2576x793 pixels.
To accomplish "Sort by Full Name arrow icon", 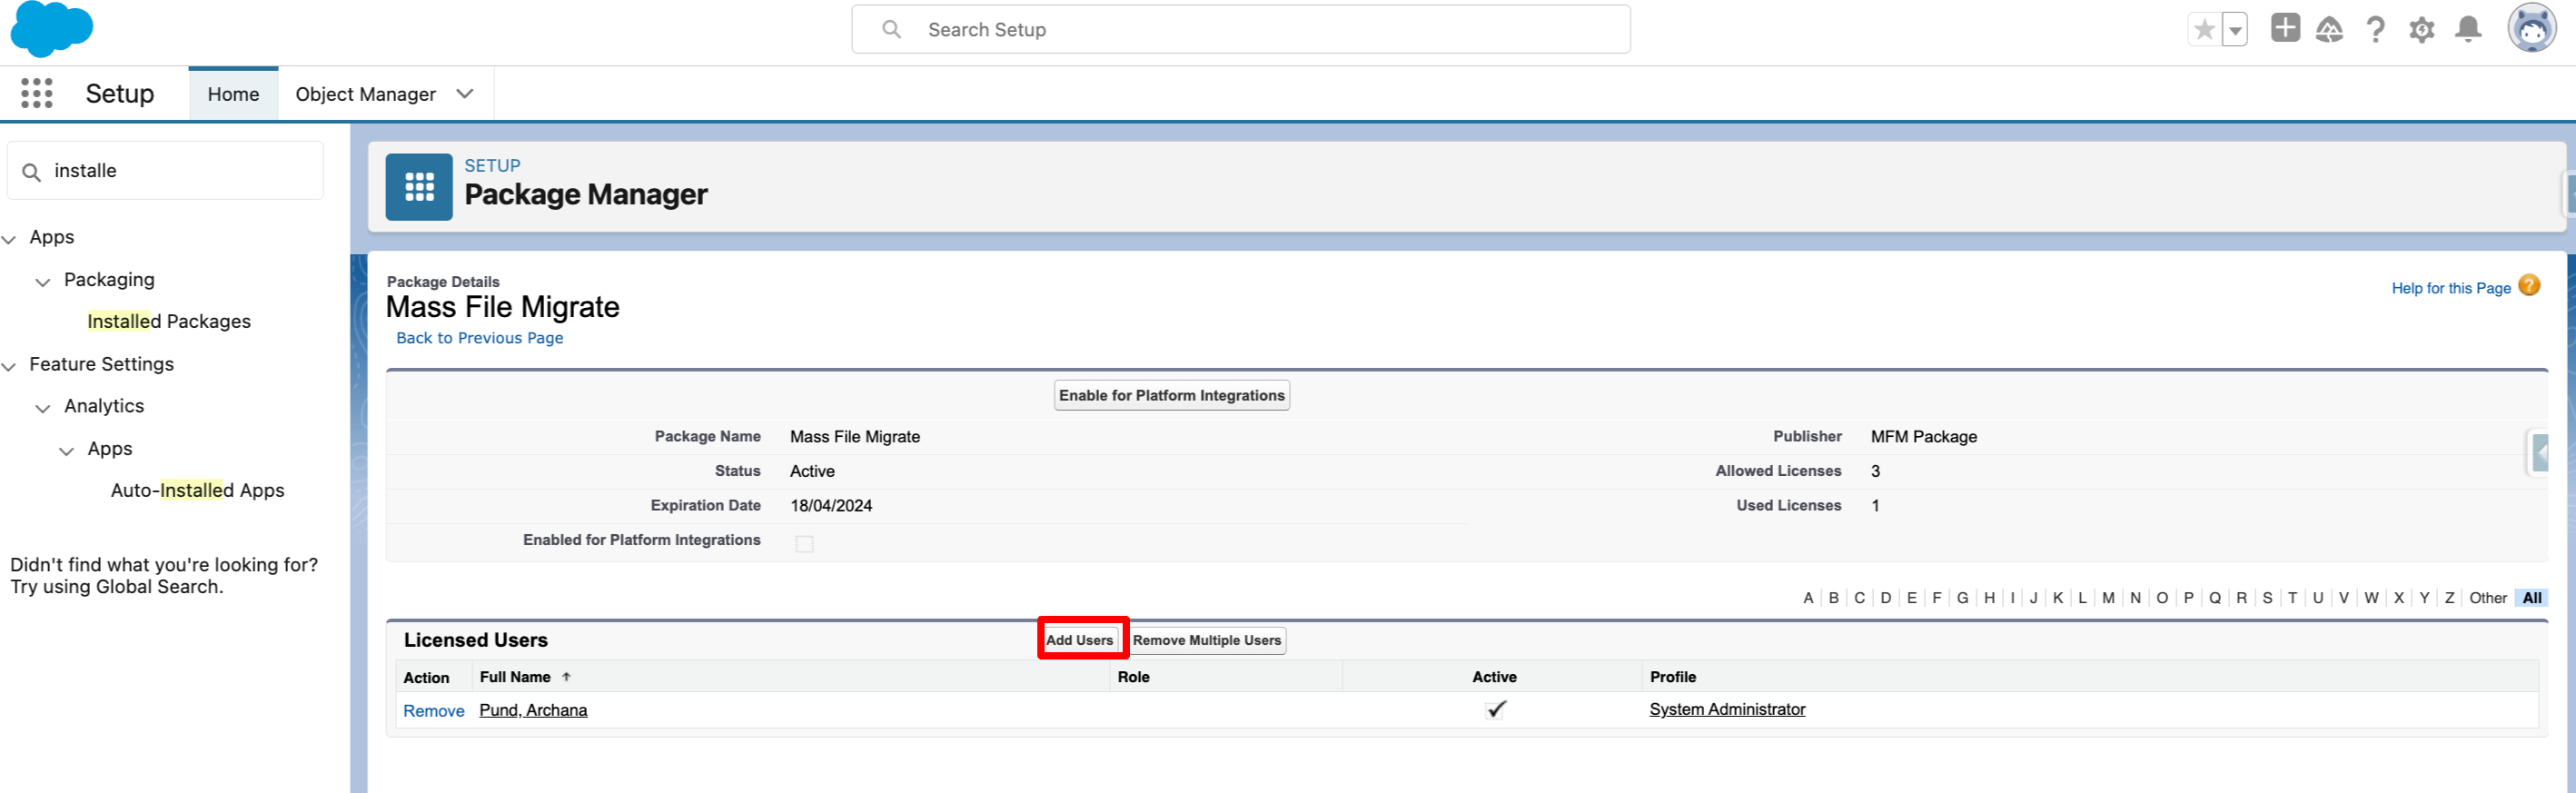I will [566, 677].
